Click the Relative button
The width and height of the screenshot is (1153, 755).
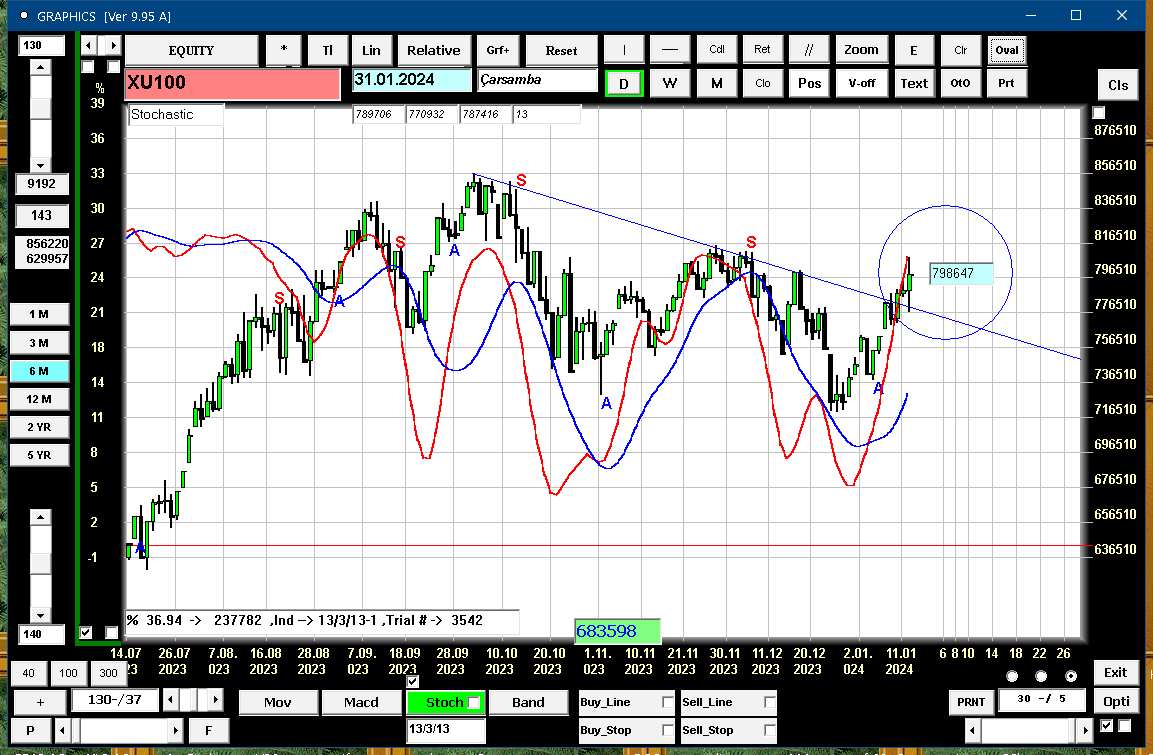point(434,51)
